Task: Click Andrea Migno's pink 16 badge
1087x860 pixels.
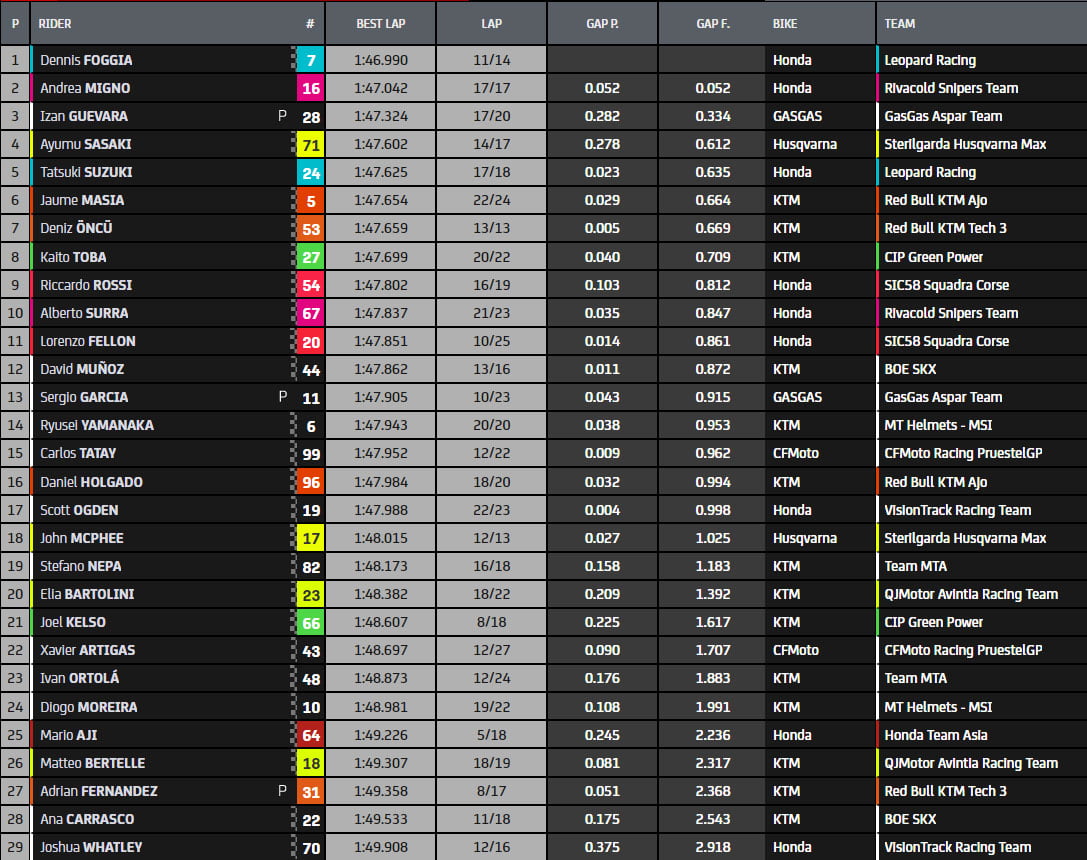Action: pos(310,88)
